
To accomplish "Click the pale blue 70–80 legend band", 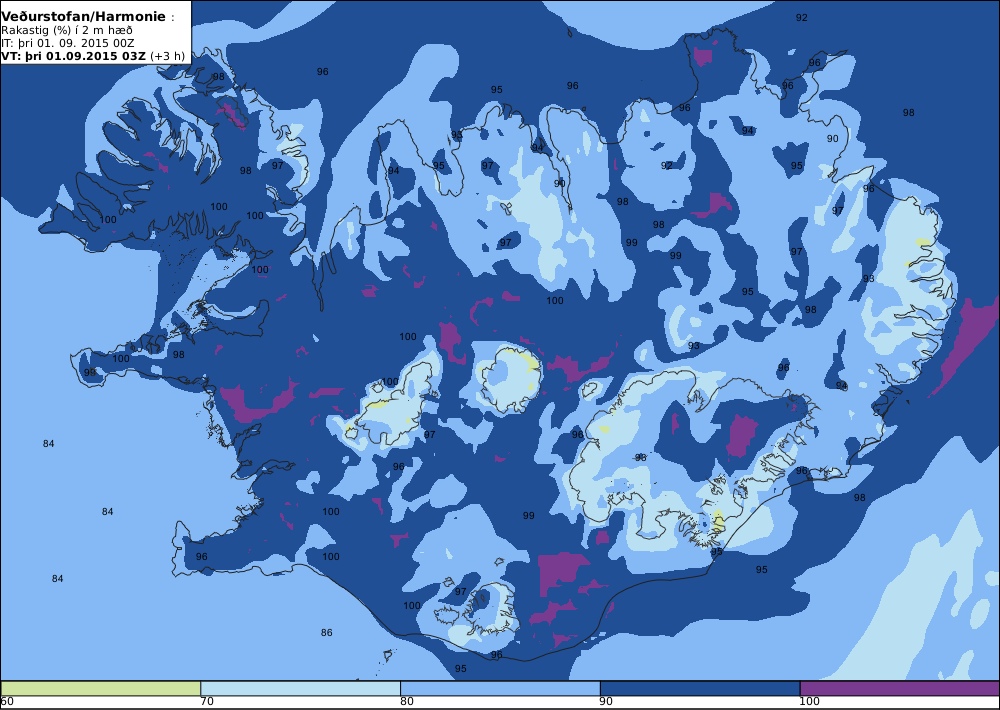I will point(300,688).
